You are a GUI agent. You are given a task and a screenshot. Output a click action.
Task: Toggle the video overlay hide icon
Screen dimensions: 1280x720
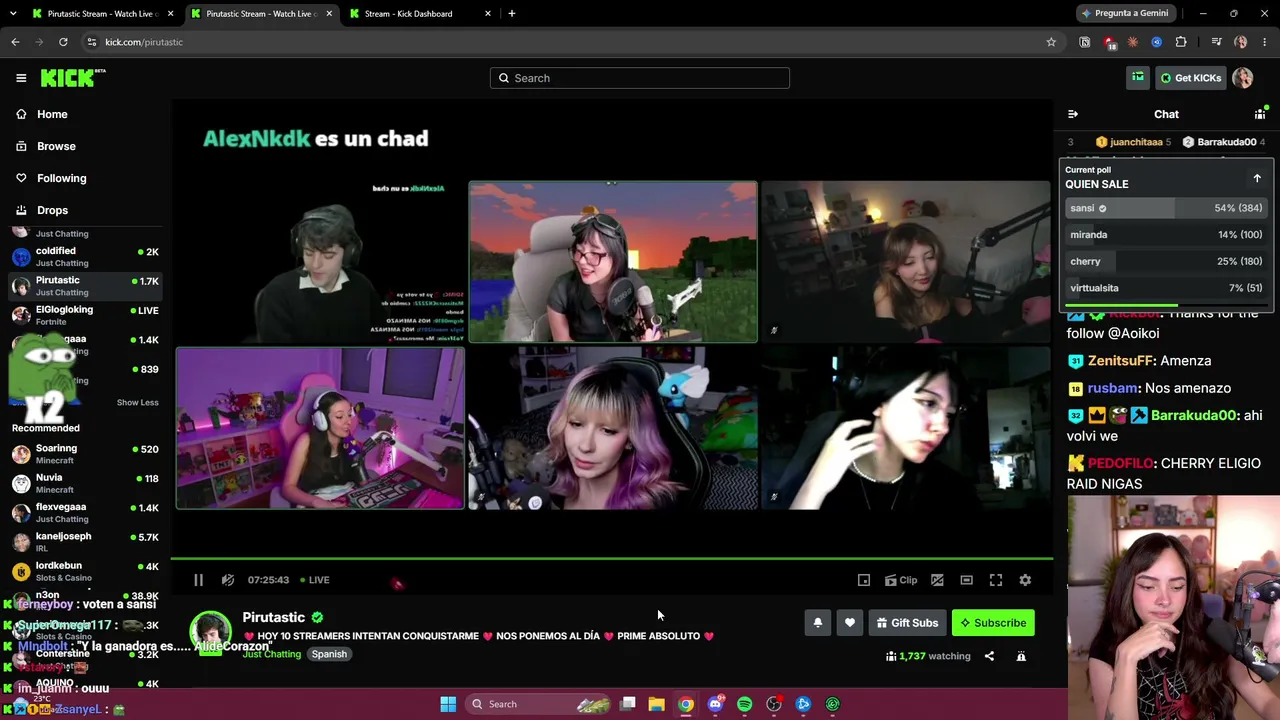click(x=937, y=580)
